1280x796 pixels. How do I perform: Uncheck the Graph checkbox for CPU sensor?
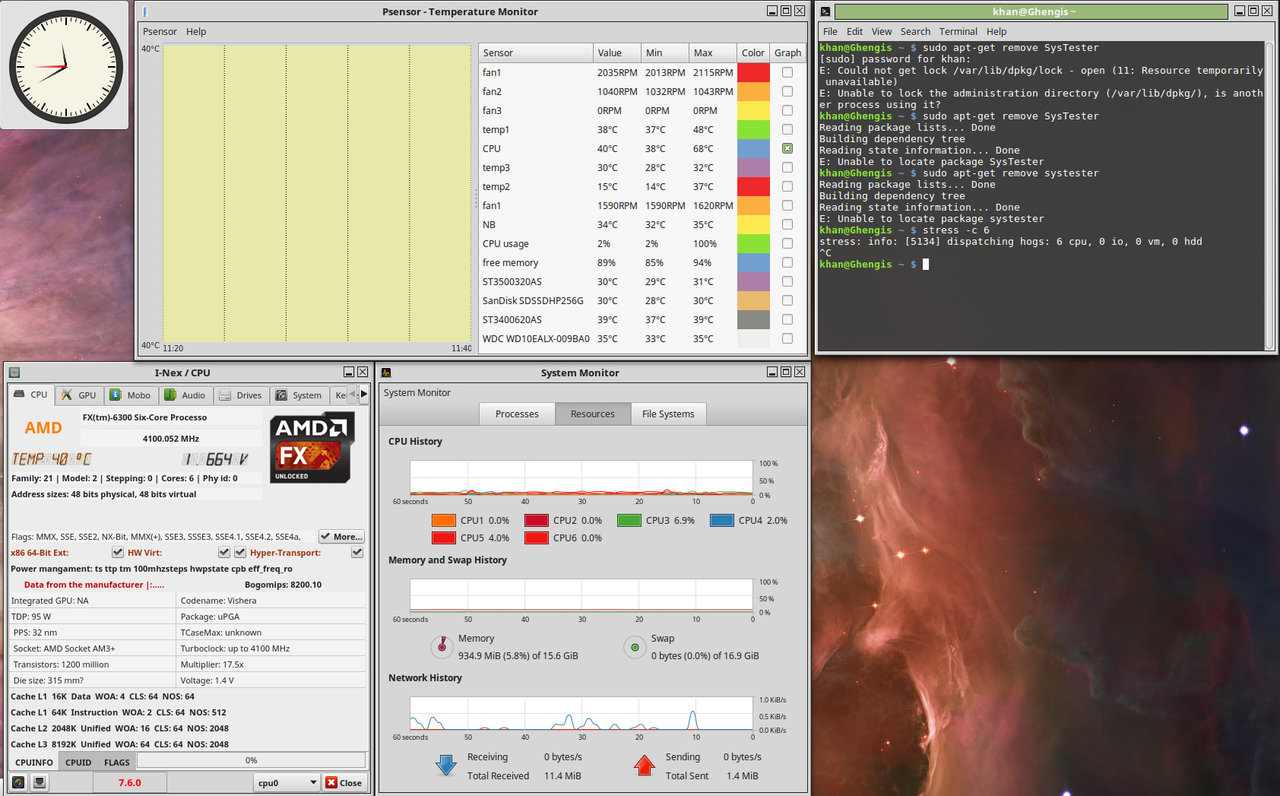click(x=788, y=148)
